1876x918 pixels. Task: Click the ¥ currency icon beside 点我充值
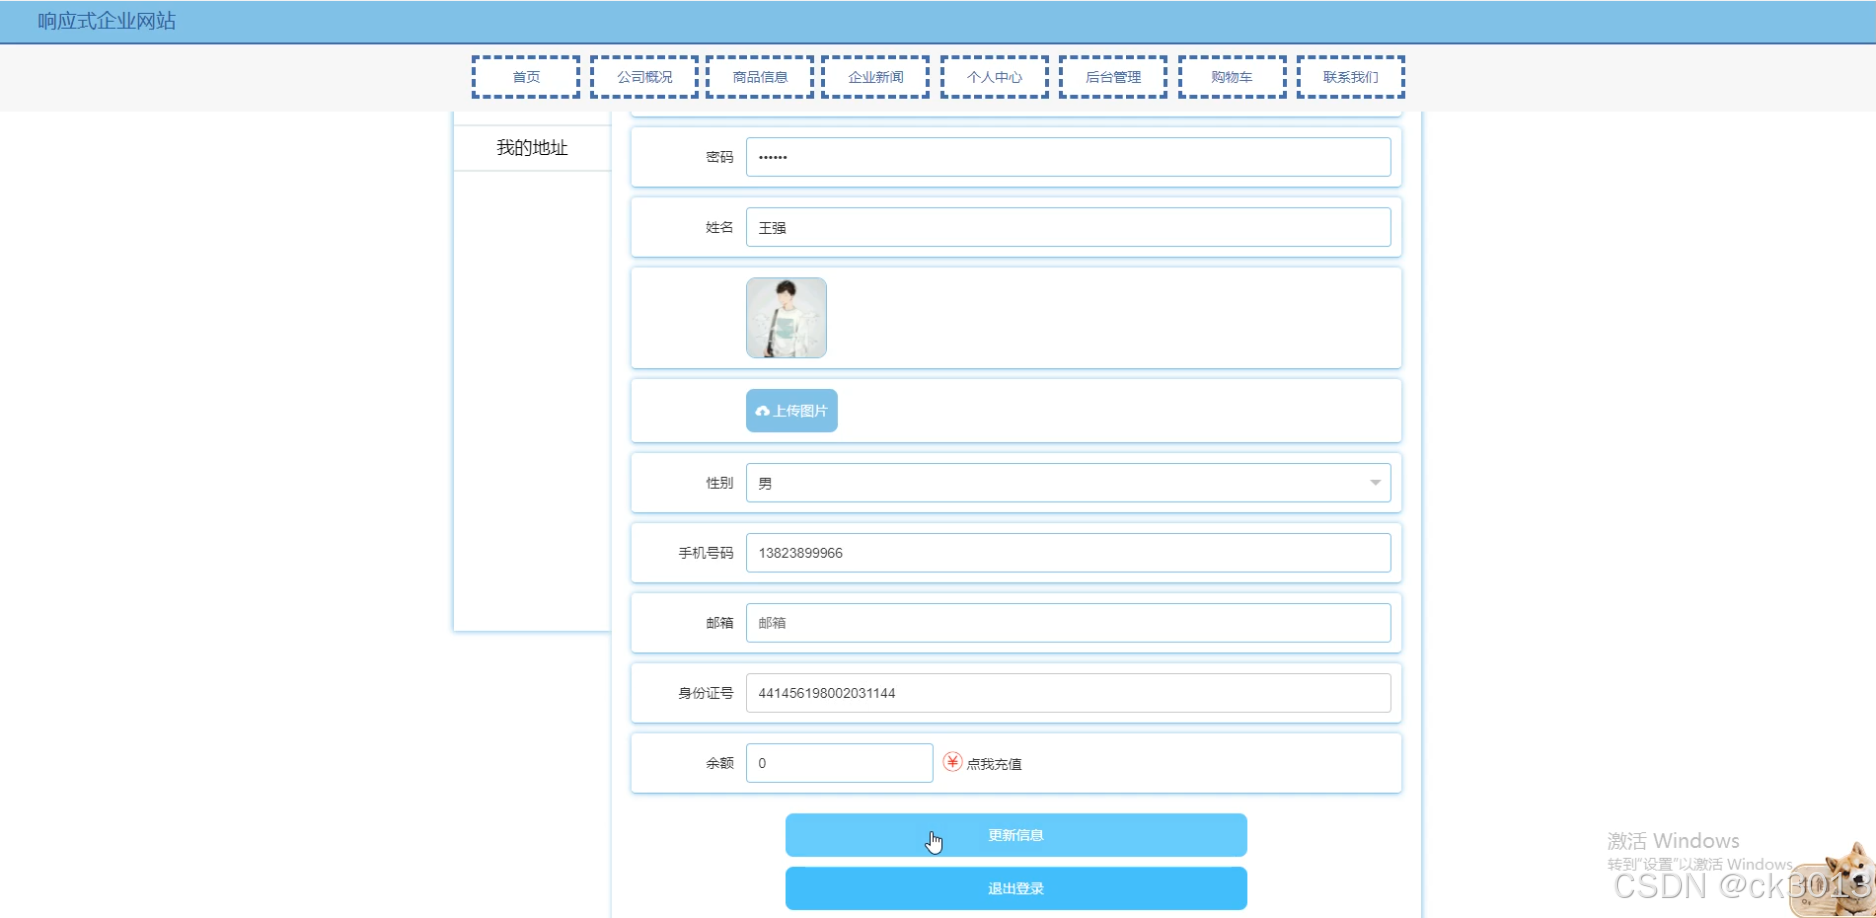(952, 762)
